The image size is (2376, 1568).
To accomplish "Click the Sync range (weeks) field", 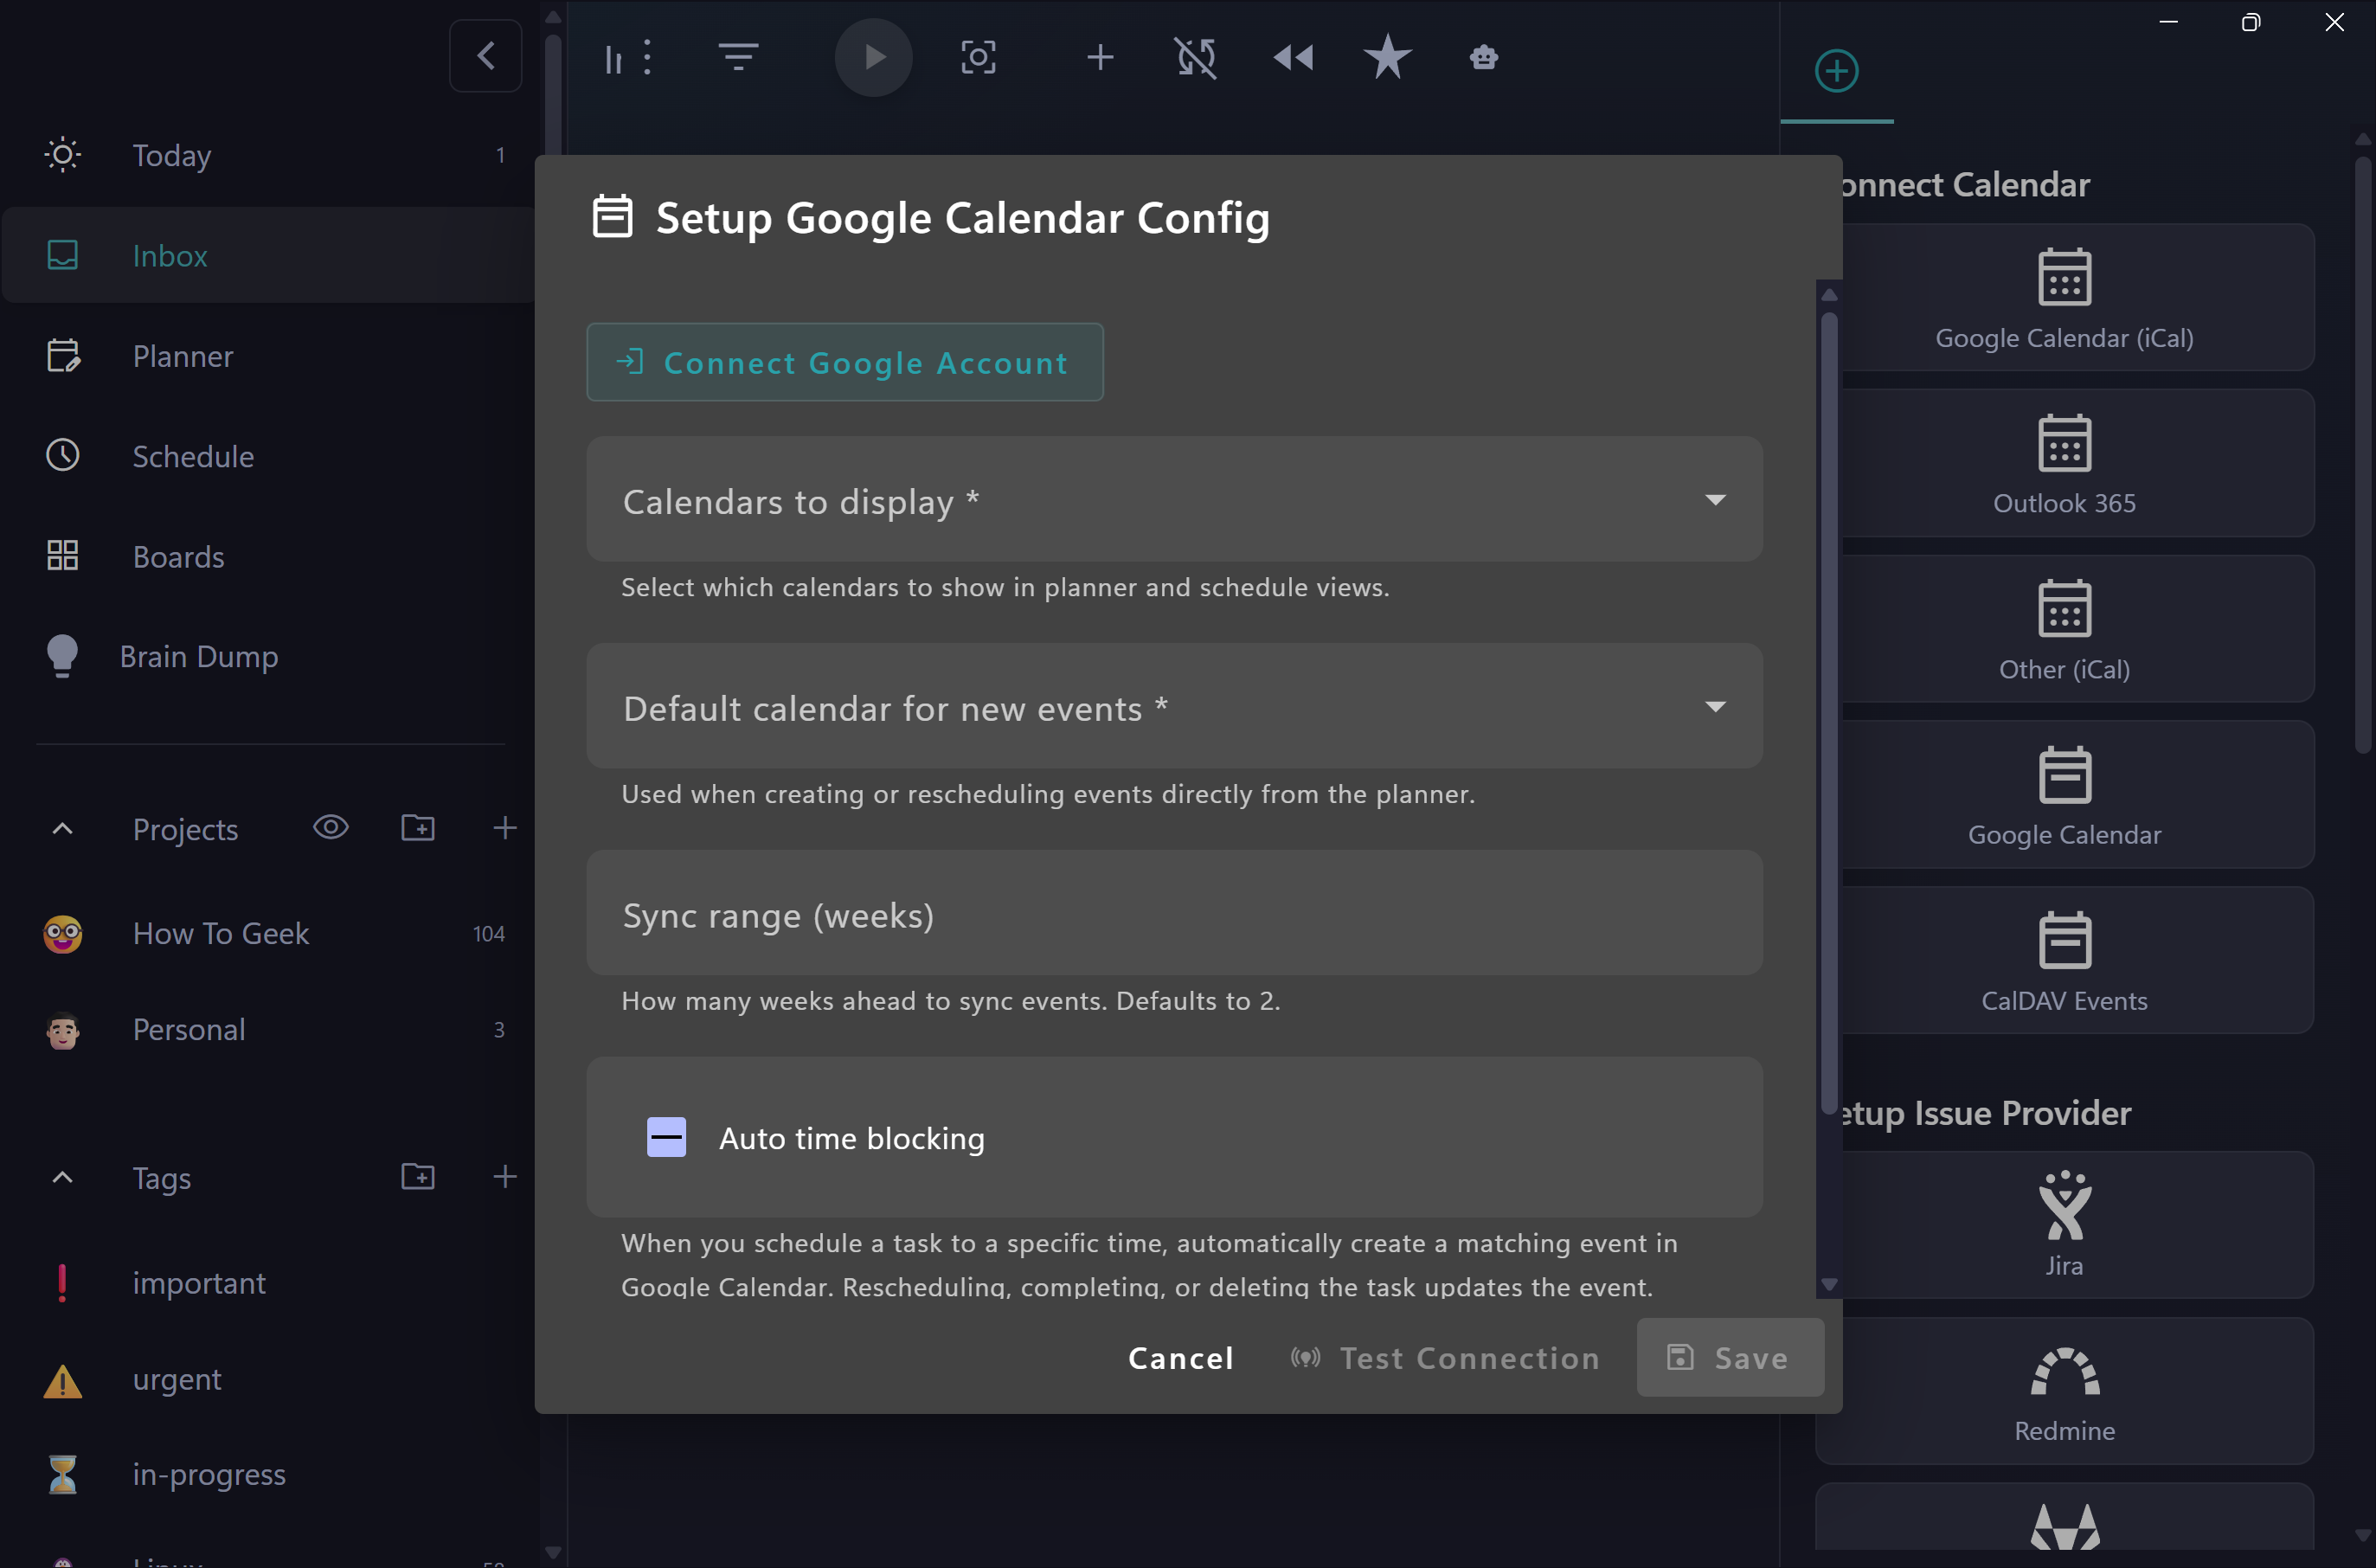I will [1175, 913].
